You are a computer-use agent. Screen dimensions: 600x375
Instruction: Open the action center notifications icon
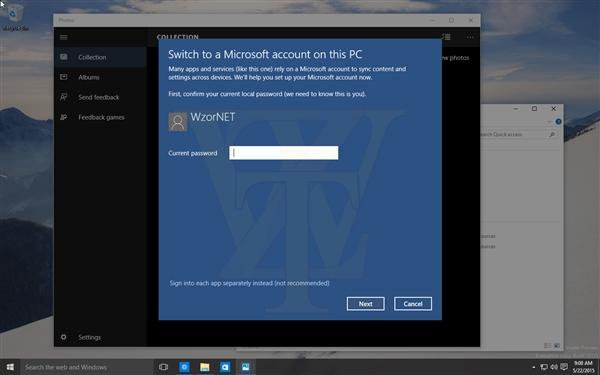(564, 367)
